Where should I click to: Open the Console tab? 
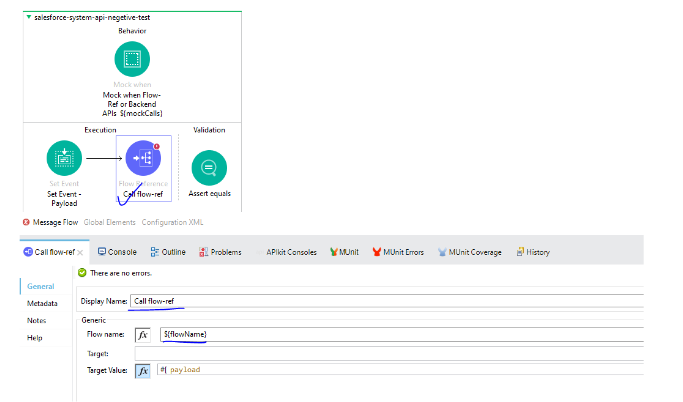117,252
